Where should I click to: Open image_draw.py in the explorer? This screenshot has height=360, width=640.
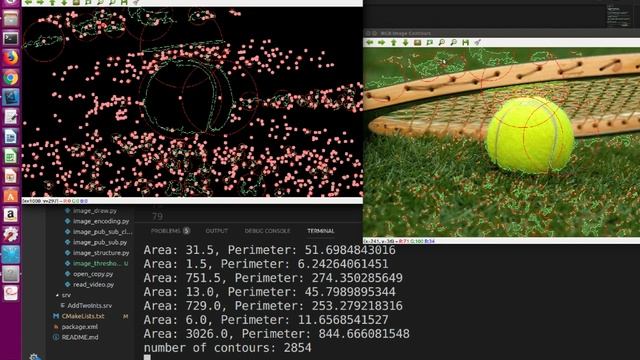point(95,211)
